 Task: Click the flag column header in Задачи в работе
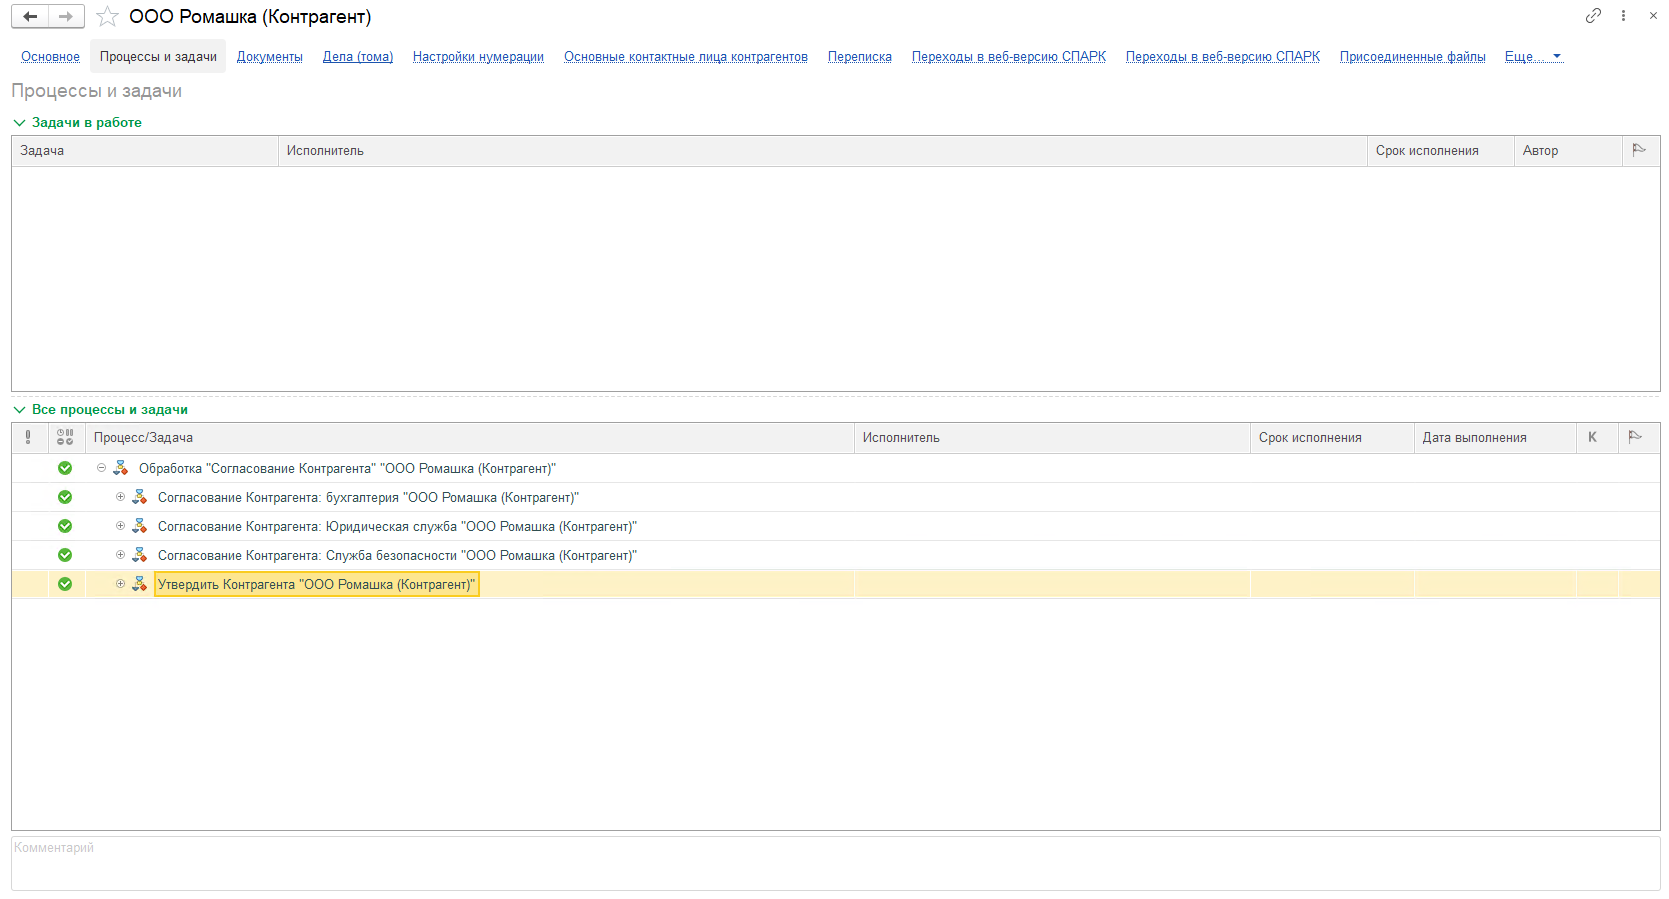[1639, 150]
